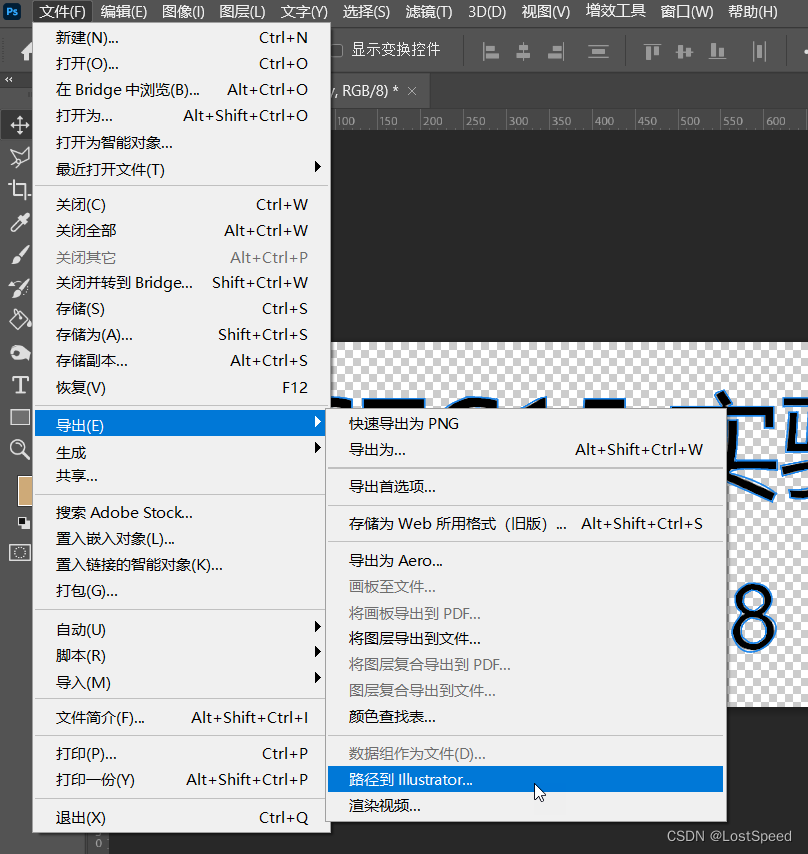Align bottom edges icon
The image size is (808, 854).
pos(717,52)
